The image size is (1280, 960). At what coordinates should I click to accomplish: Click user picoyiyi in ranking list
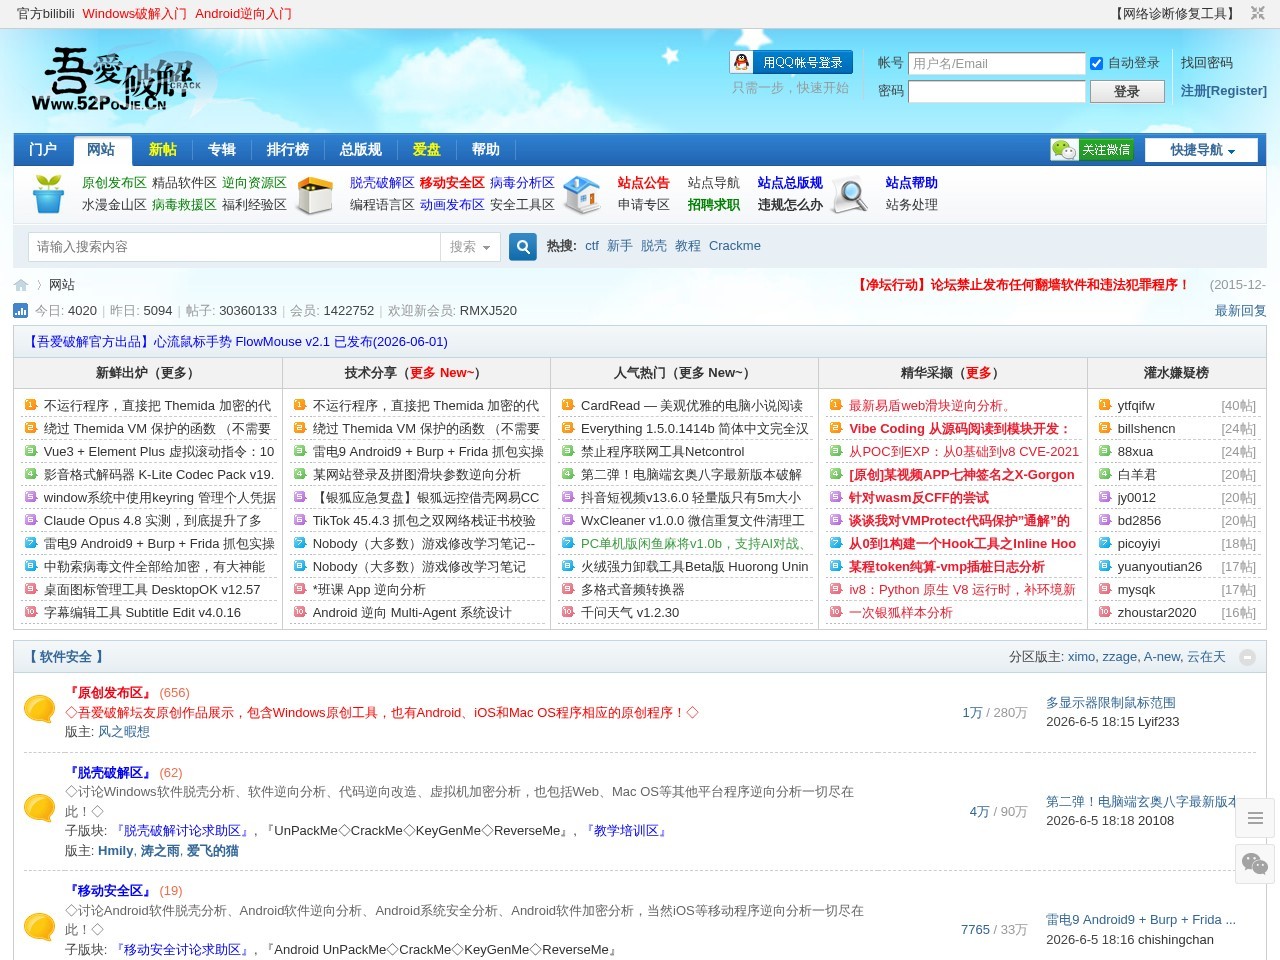(x=1139, y=544)
